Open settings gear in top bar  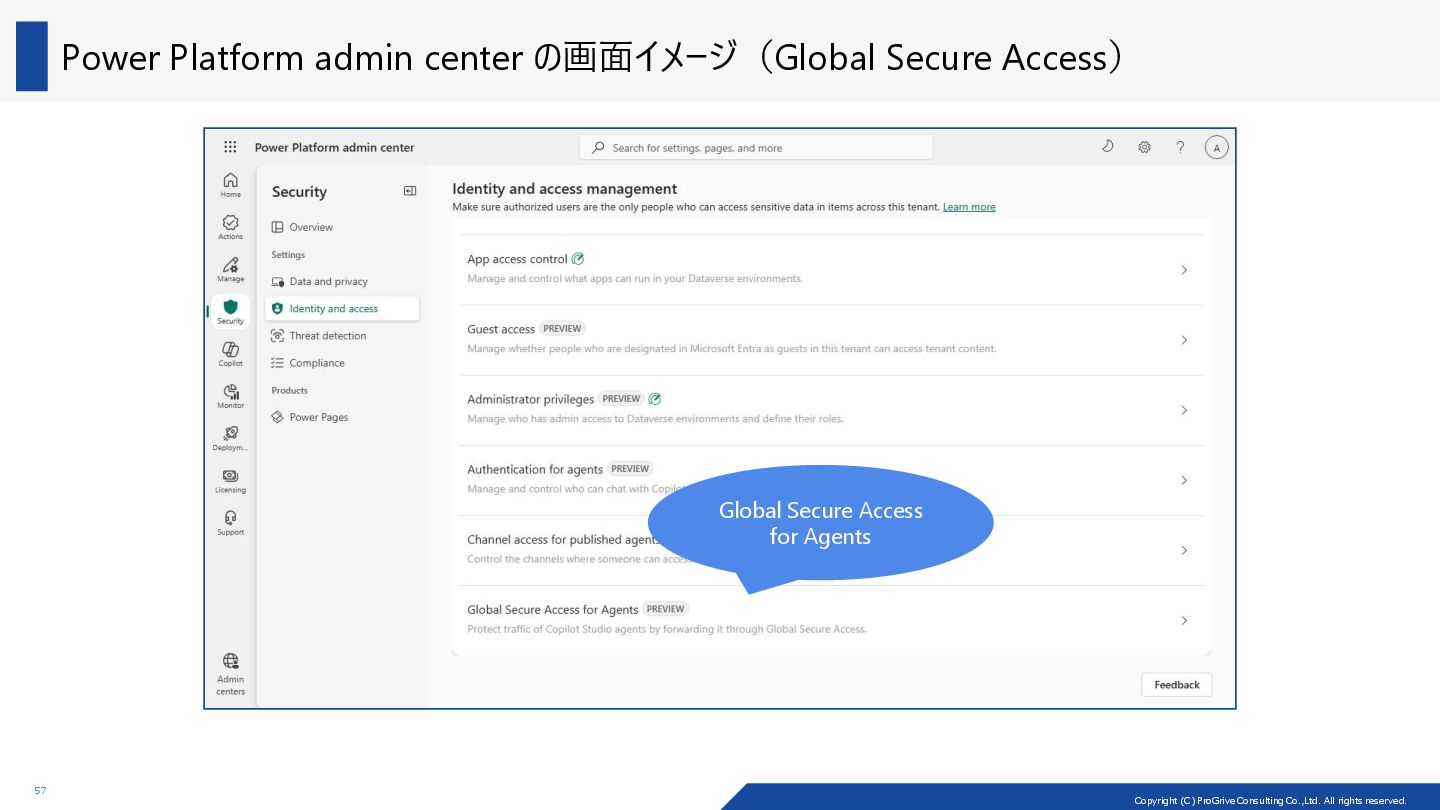1144,147
